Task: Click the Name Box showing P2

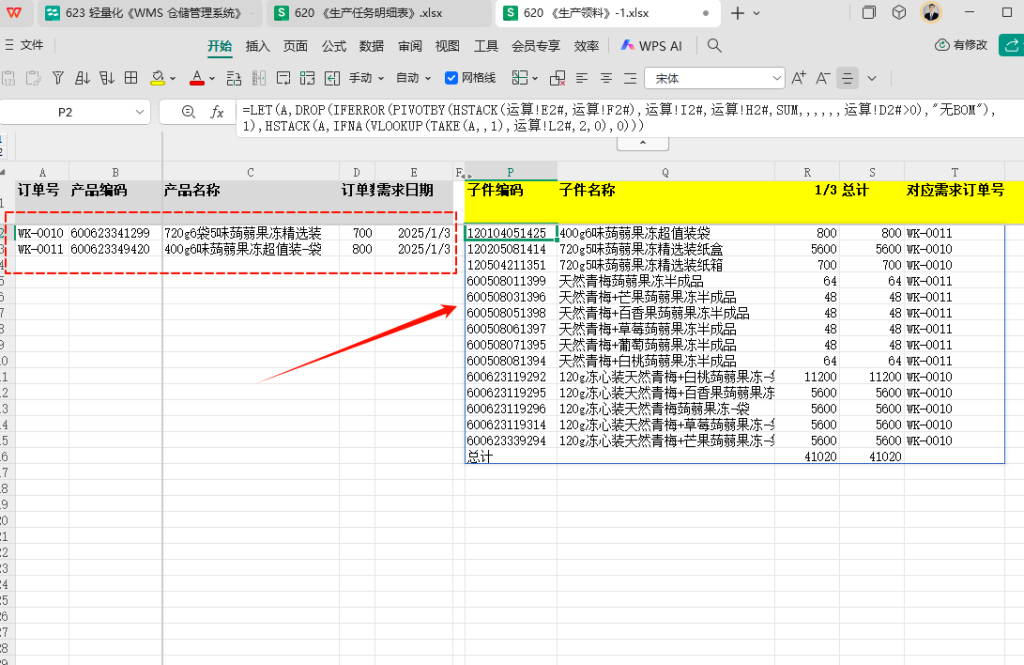Action: point(65,112)
